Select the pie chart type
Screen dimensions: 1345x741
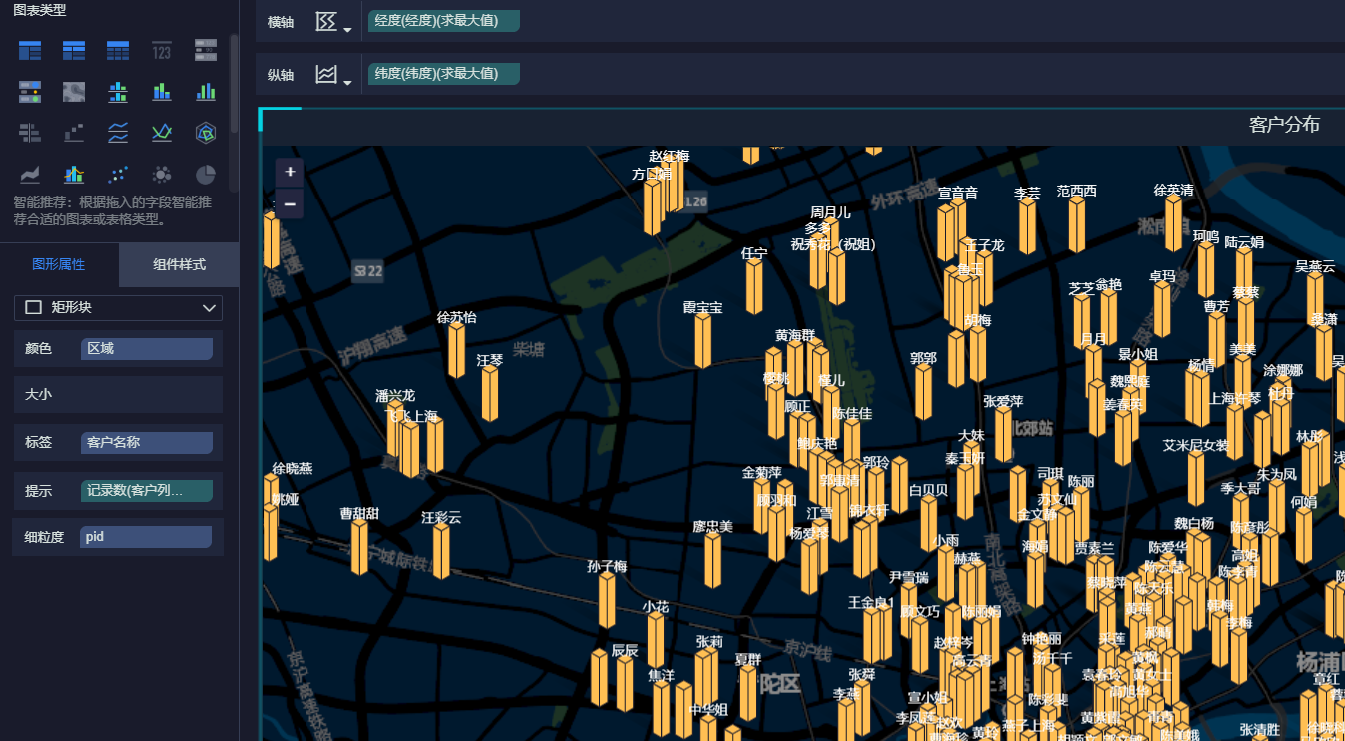206,175
